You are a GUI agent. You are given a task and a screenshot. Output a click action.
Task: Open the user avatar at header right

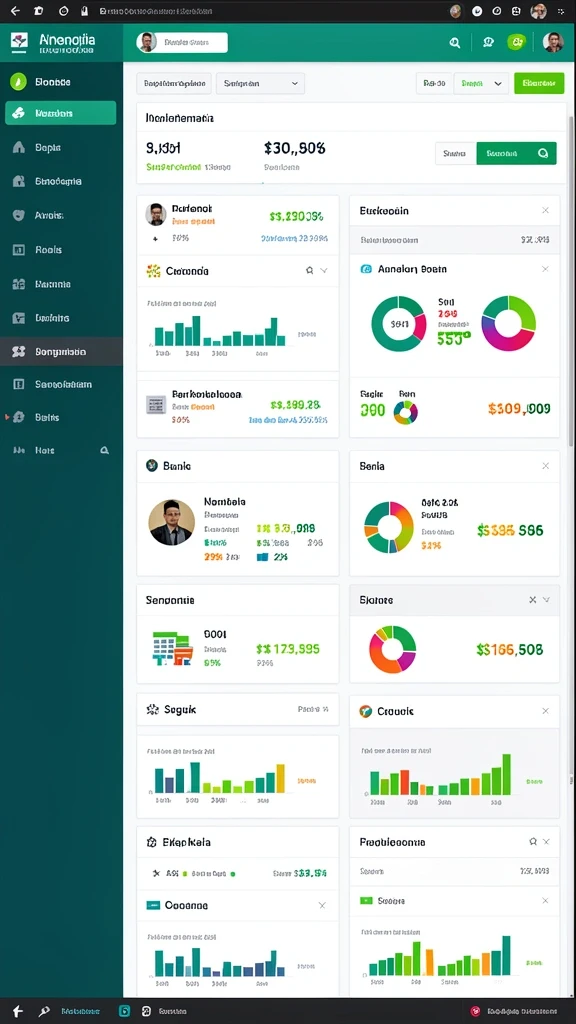[553, 42]
